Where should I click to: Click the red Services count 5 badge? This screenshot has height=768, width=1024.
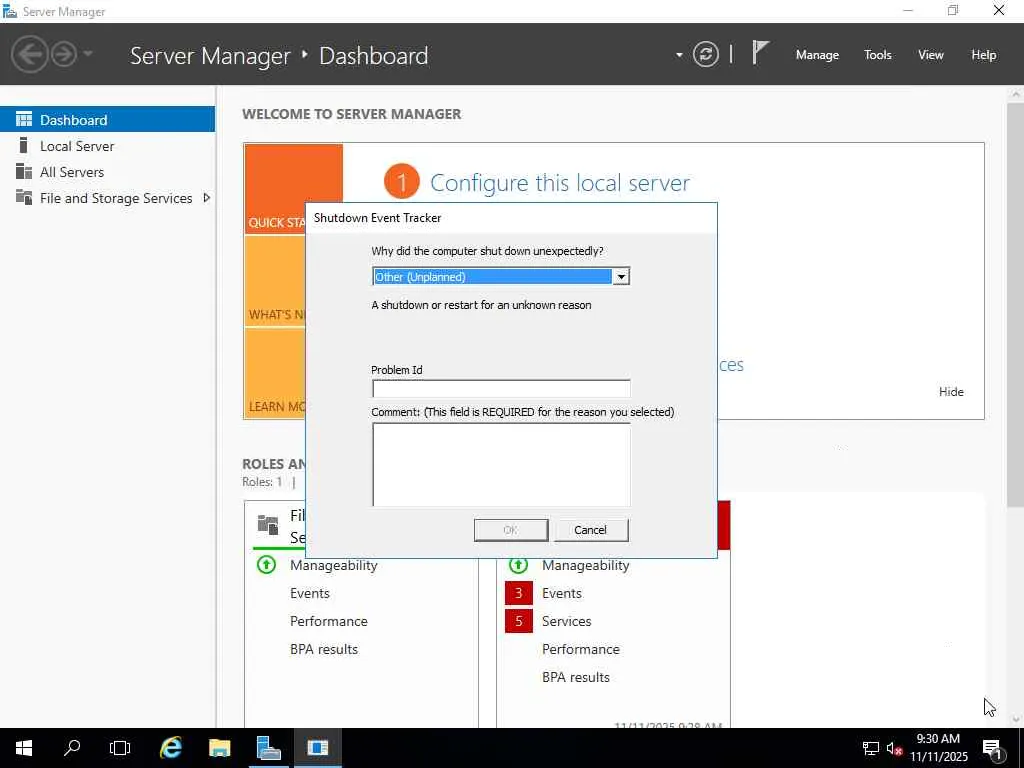519,621
